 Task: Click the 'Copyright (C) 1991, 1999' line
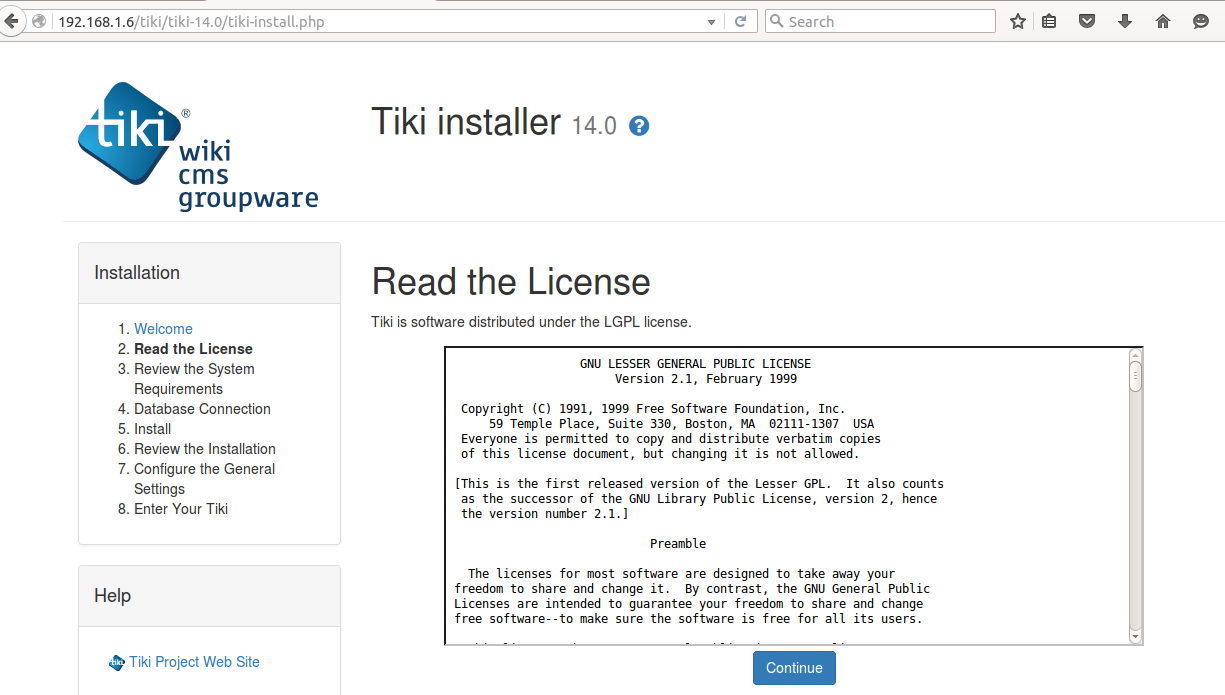(653, 409)
